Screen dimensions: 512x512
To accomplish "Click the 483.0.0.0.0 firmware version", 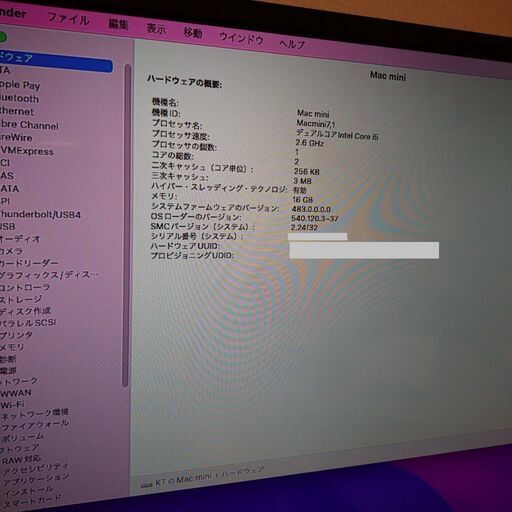I will 311,209.
